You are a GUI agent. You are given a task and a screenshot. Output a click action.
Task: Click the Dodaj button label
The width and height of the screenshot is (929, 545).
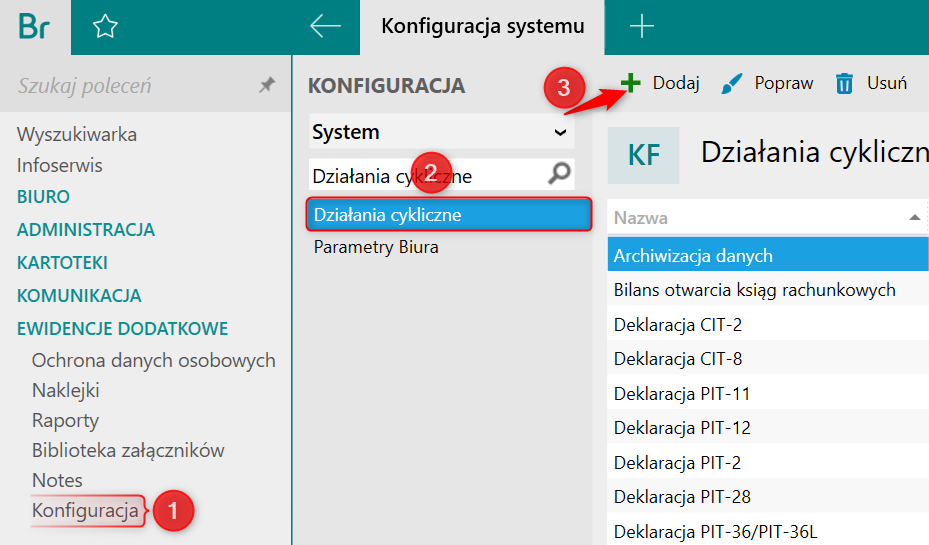[676, 83]
